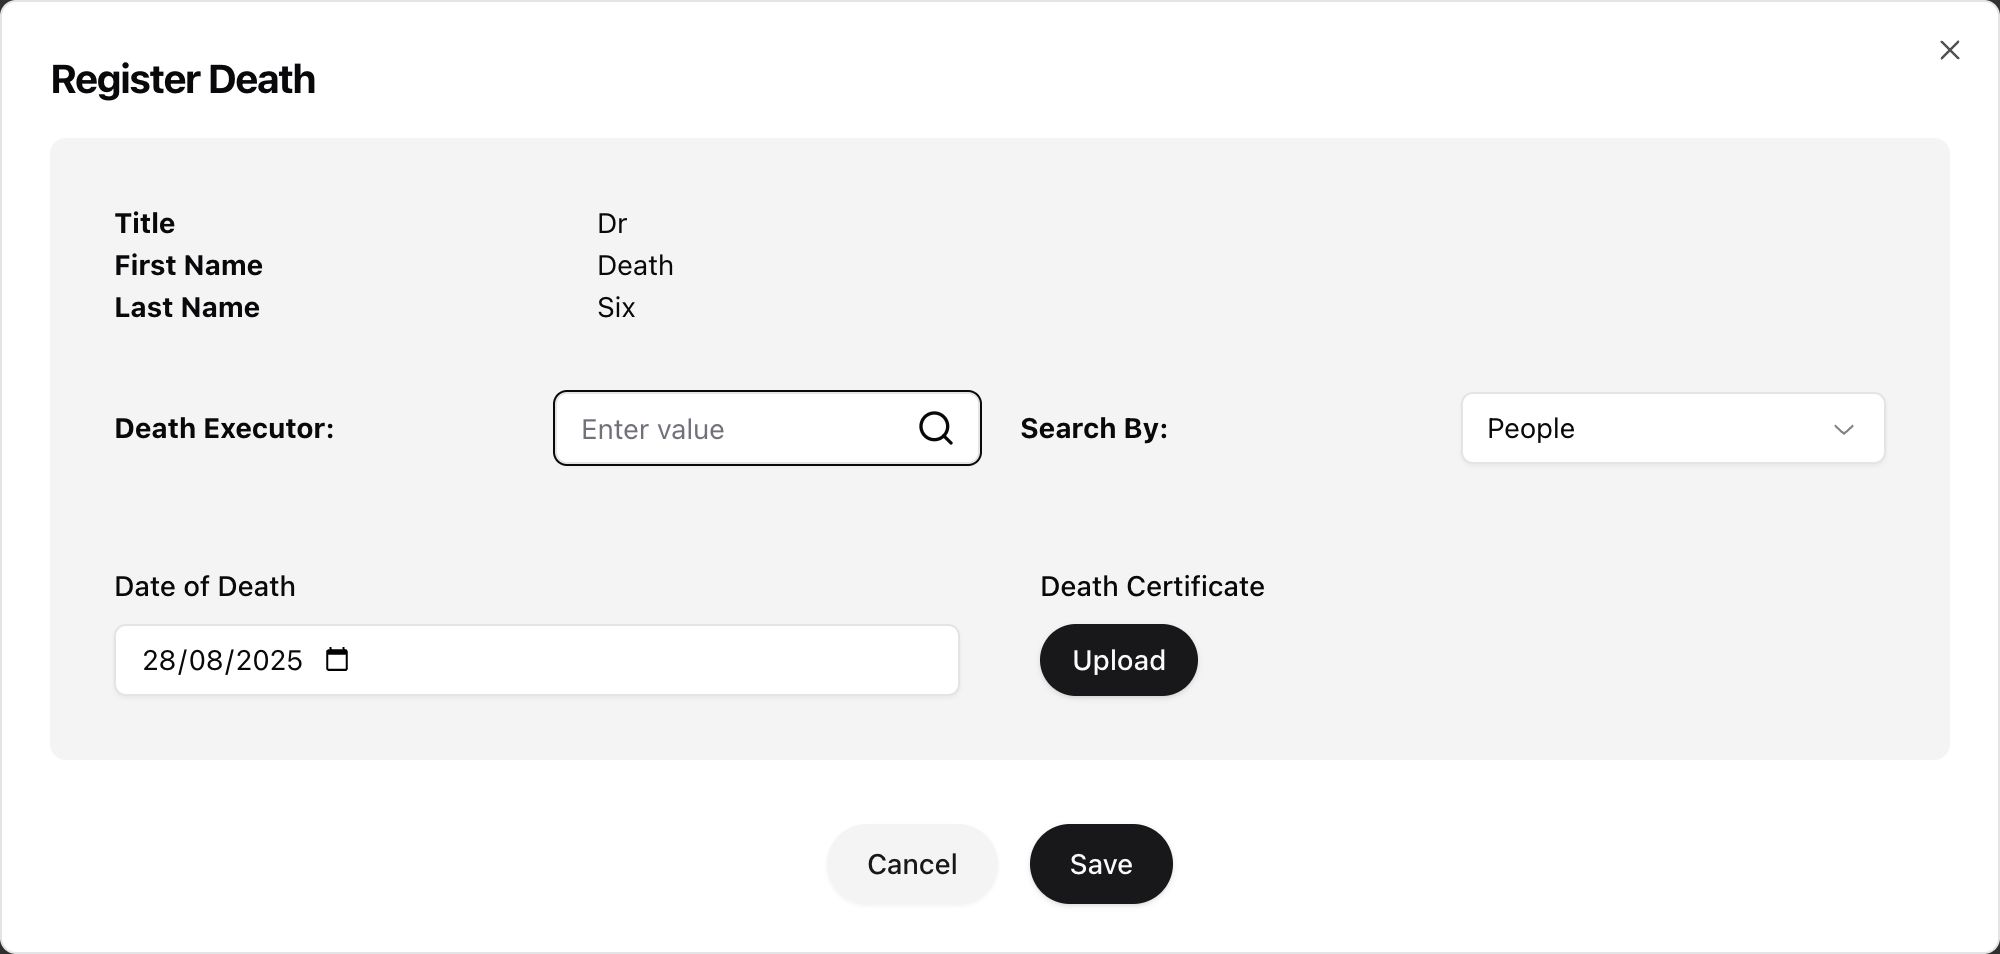This screenshot has width=2000, height=954.
Task: Expand the People dropdown
Action: tap(1673, 428)
